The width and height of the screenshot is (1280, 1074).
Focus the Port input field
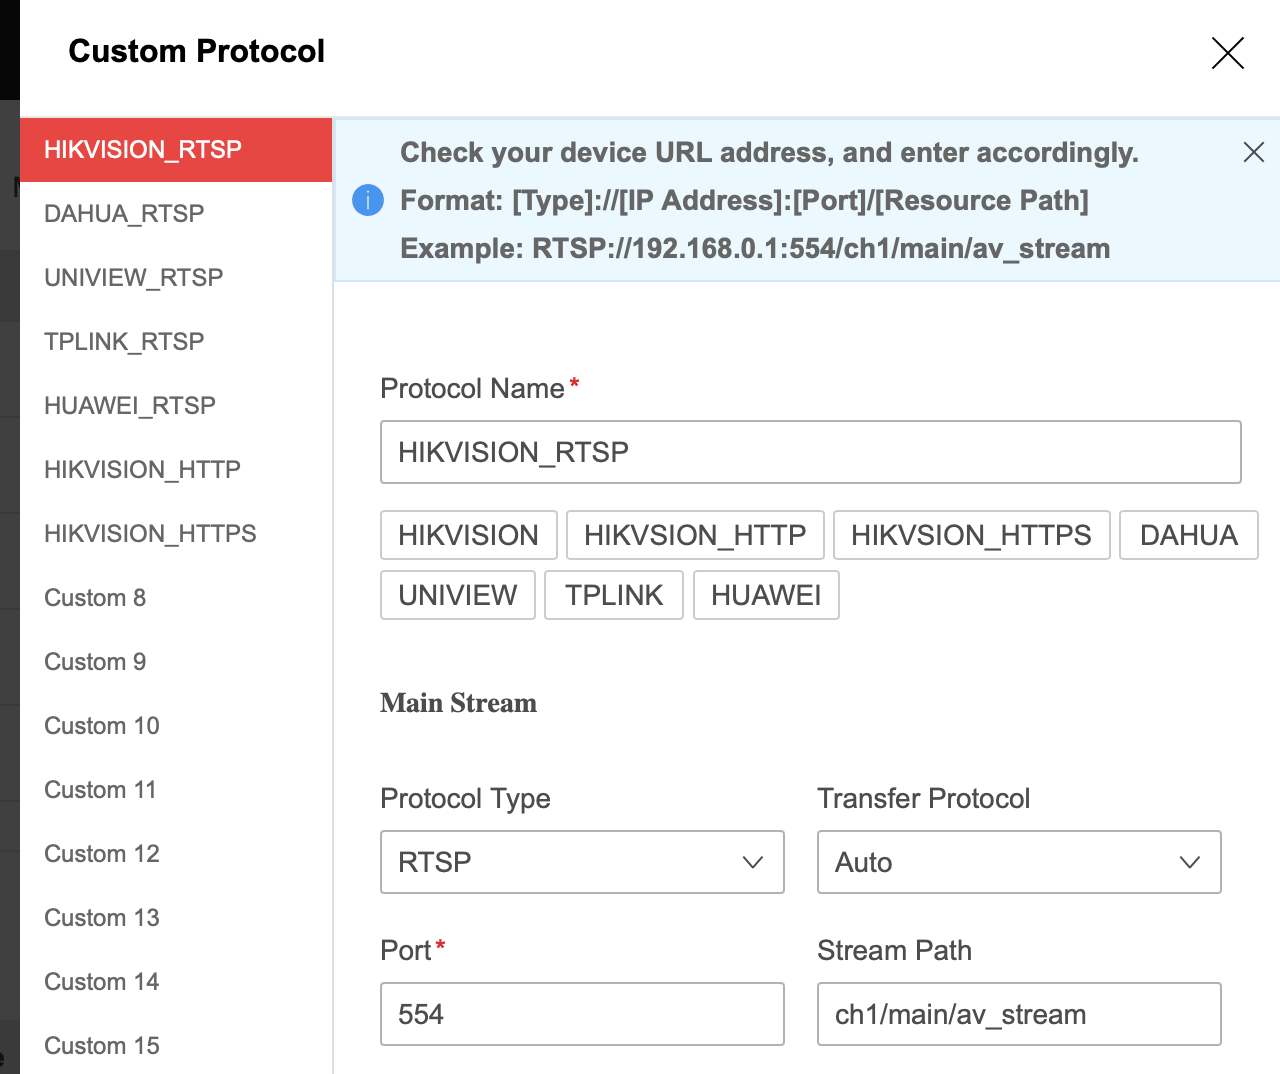click(582, 1014)
